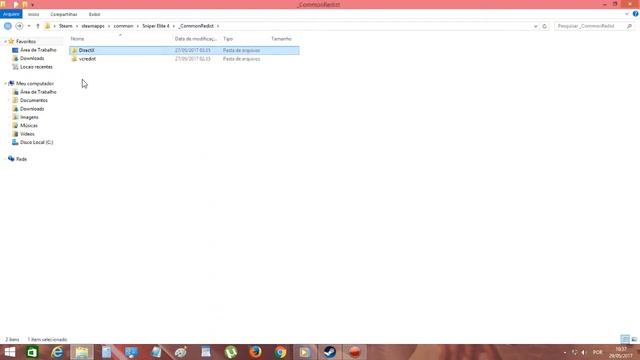Image resolution: width=640 pixels, height=360 pixels.
Task: Open recent locations dropdown arrow
Action: coord(29,26)
